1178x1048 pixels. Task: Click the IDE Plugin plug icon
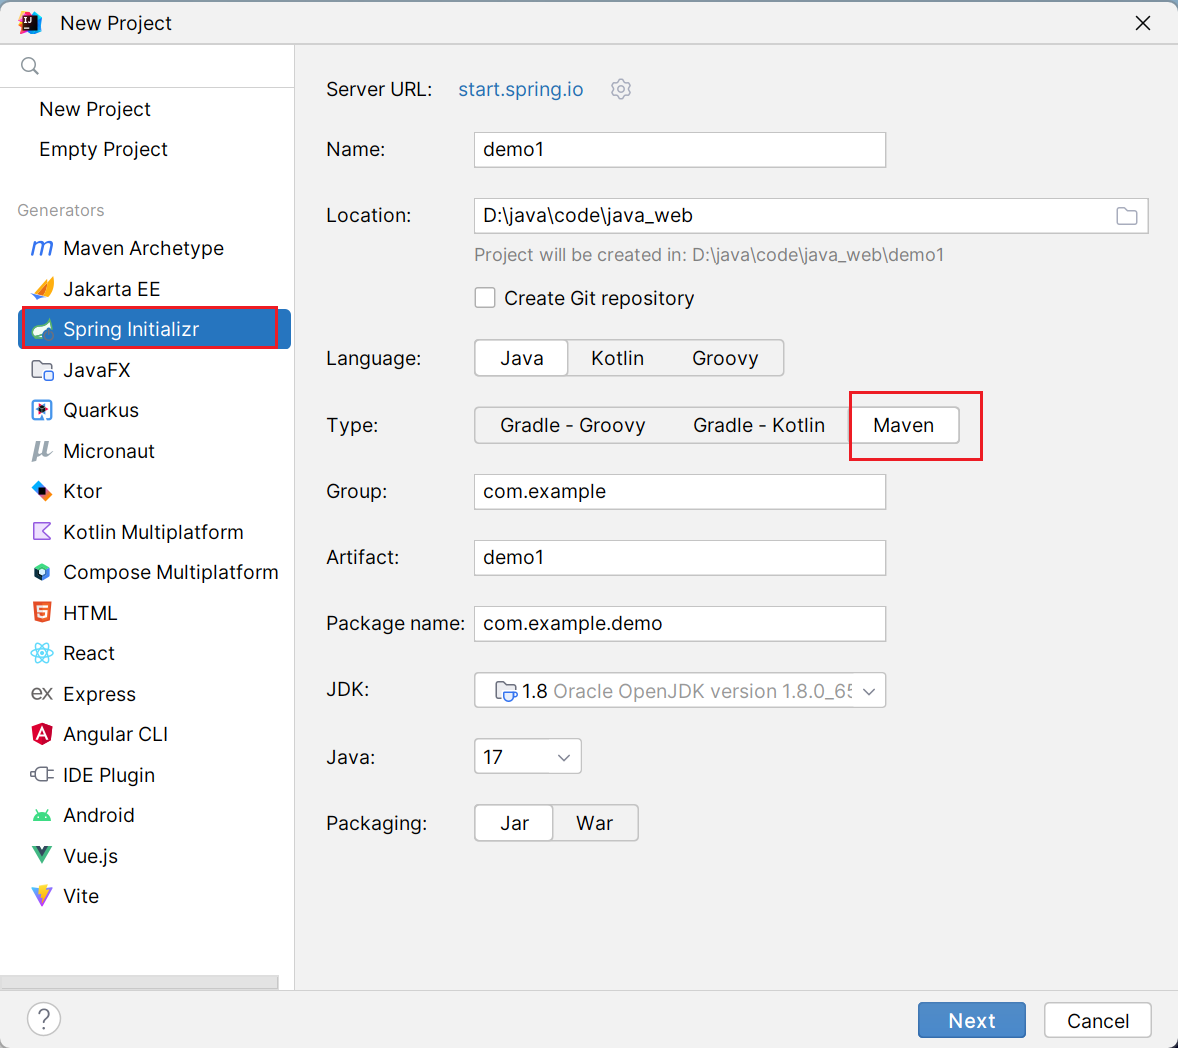[x=41, y=775]
